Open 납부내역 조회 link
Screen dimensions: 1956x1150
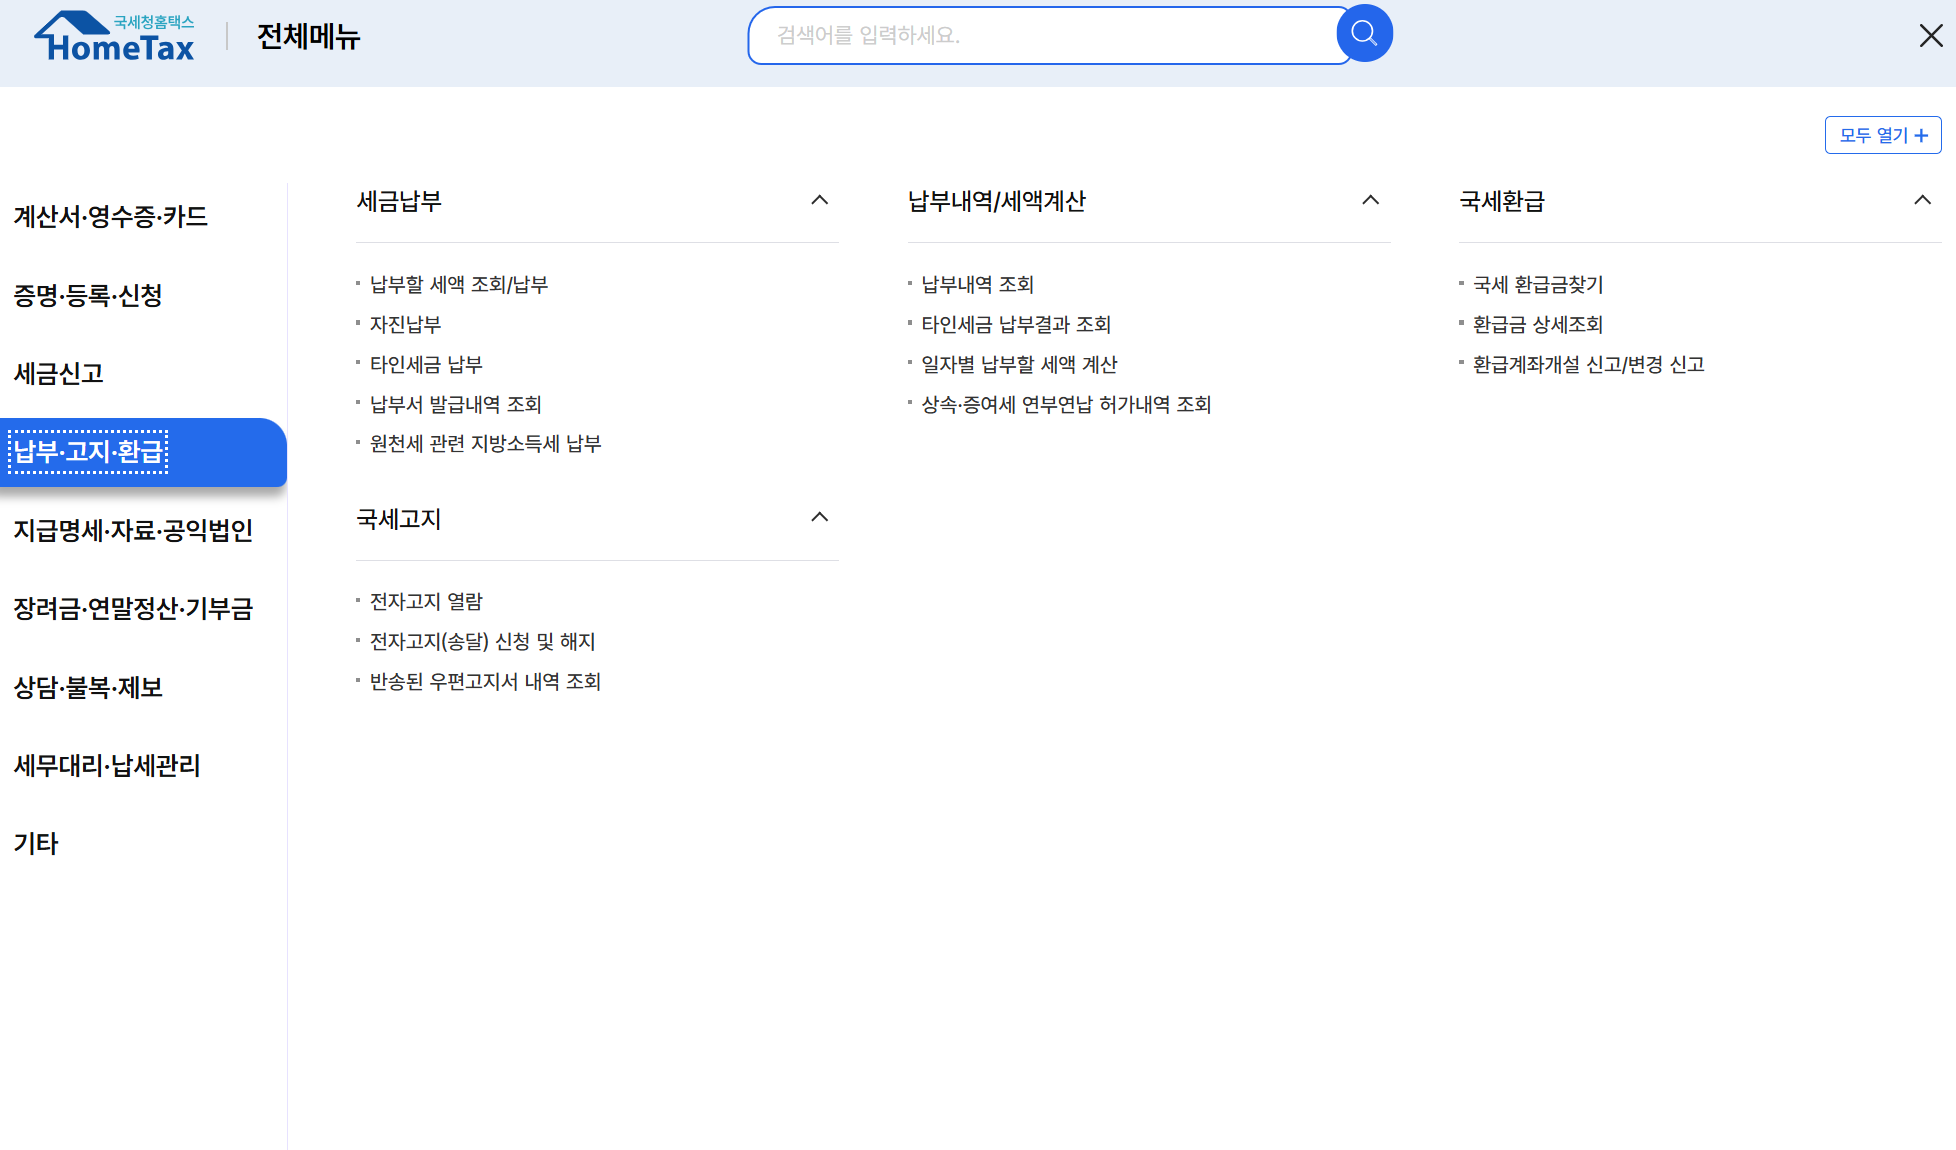977,285
